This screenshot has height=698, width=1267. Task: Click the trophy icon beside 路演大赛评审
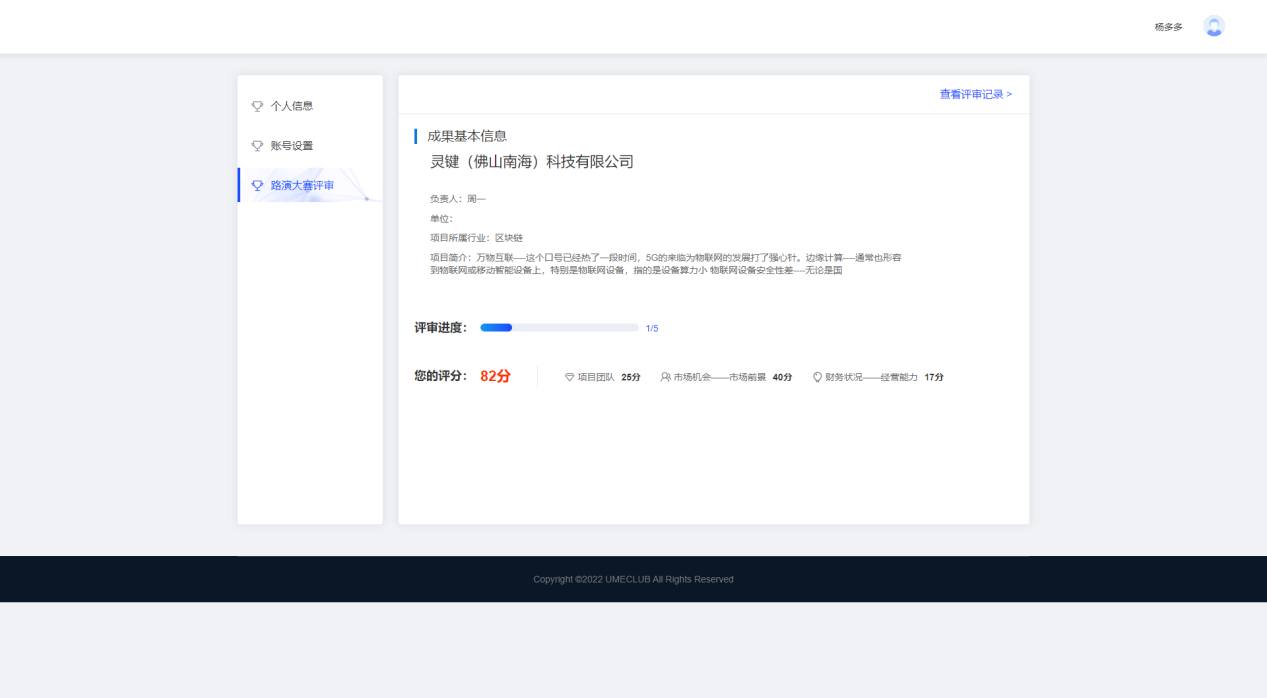(x=257, y=186)
